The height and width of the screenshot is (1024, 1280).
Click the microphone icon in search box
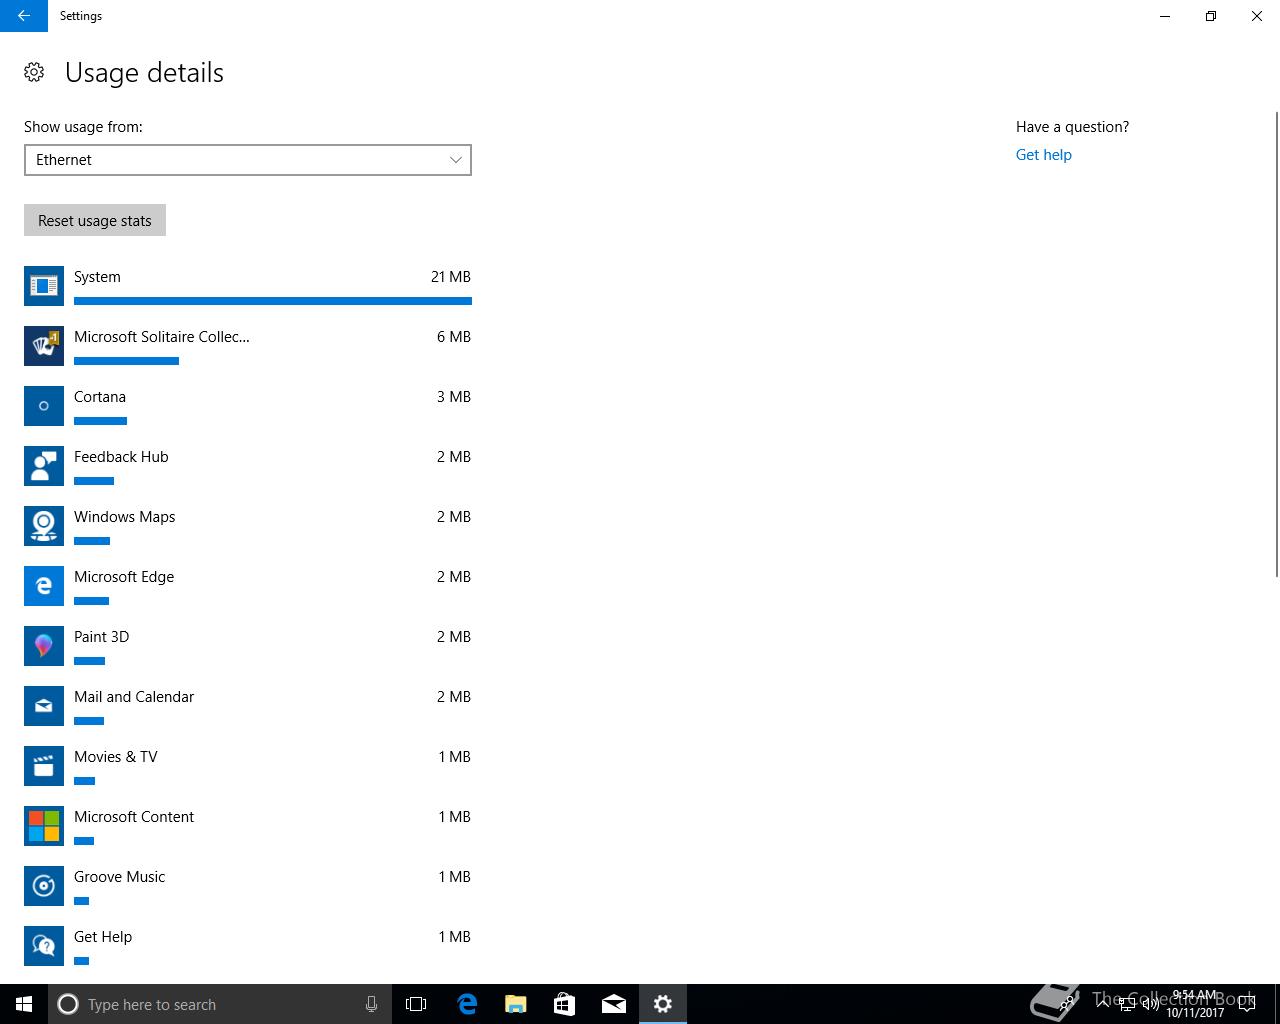[371, 1004]
